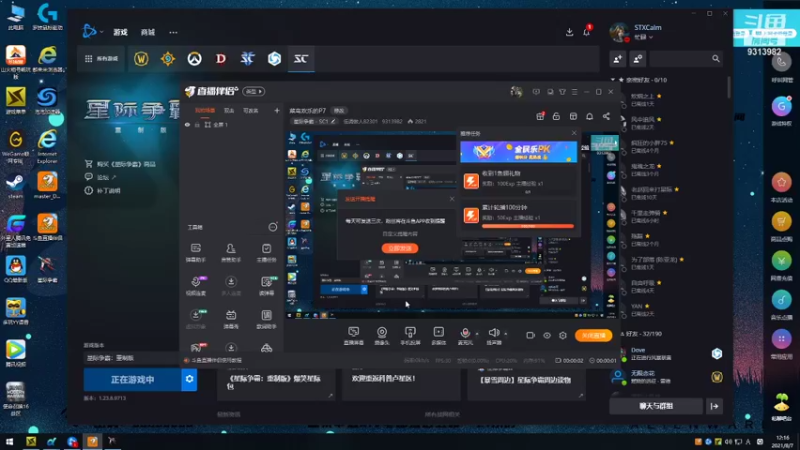Screen dimensions: 800x450
Task: Click the blue 正在游戏中 play button
Action: [x=132, y=380]
